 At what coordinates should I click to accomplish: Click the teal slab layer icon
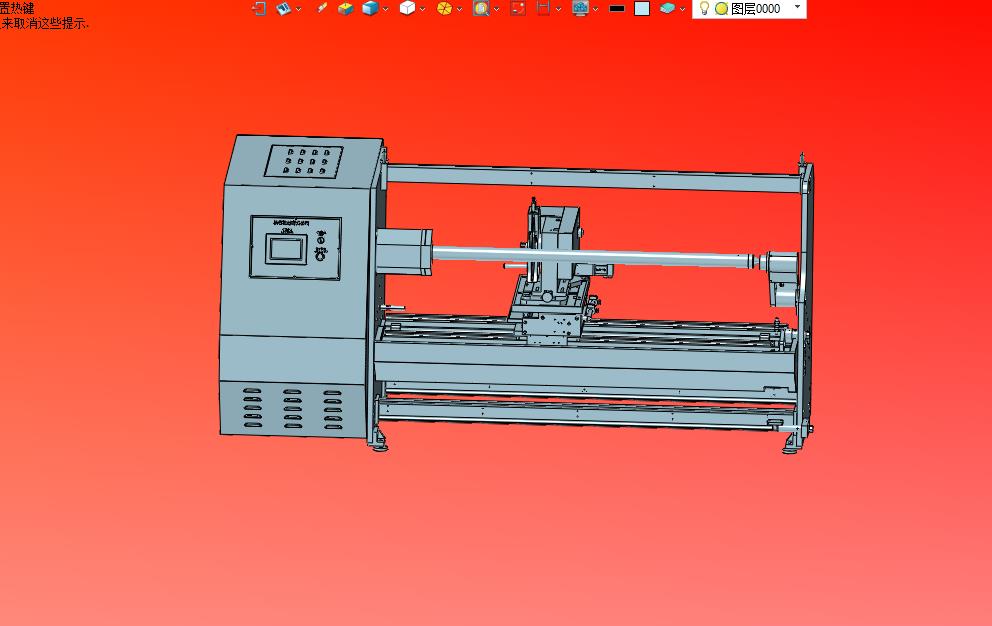point(667,8)
